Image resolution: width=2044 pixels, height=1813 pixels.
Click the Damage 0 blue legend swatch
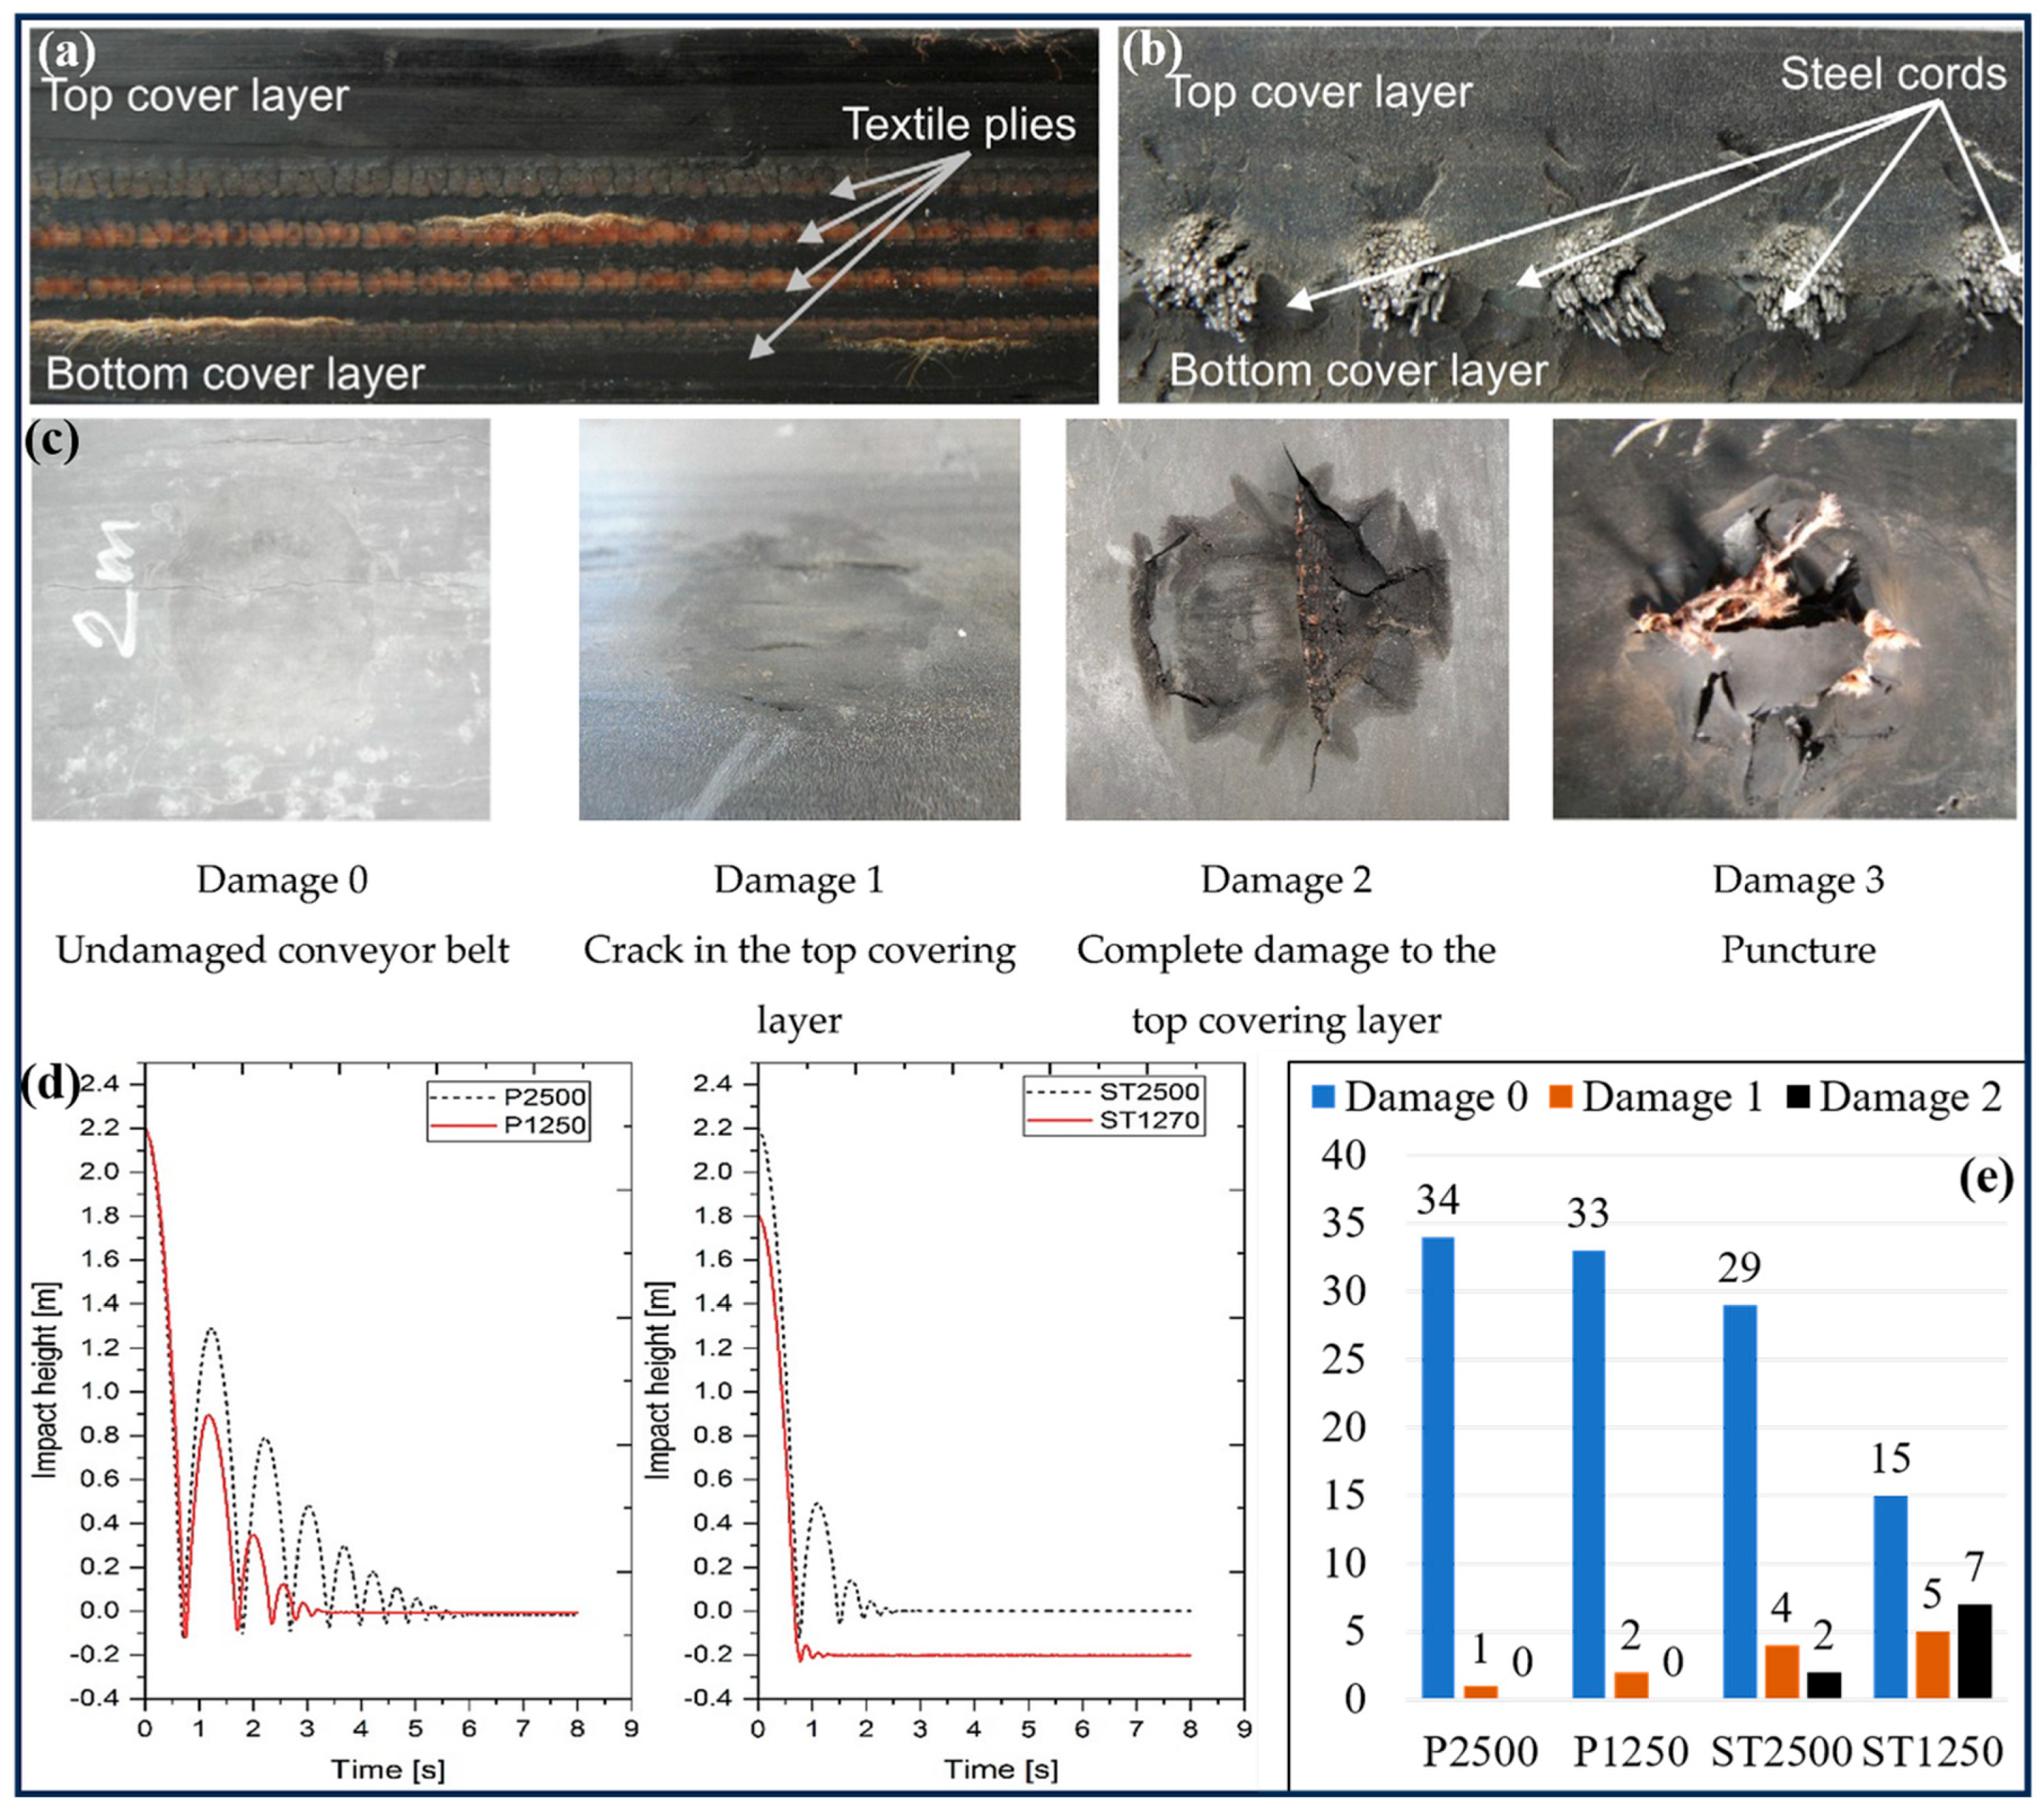(x=1324, y=1098)
